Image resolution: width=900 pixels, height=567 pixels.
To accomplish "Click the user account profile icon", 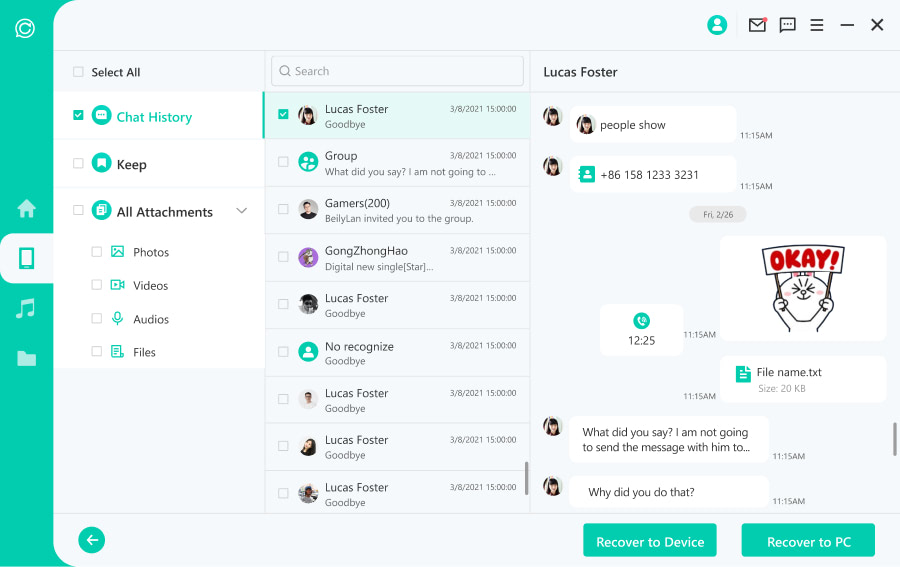I will [717, 25].
